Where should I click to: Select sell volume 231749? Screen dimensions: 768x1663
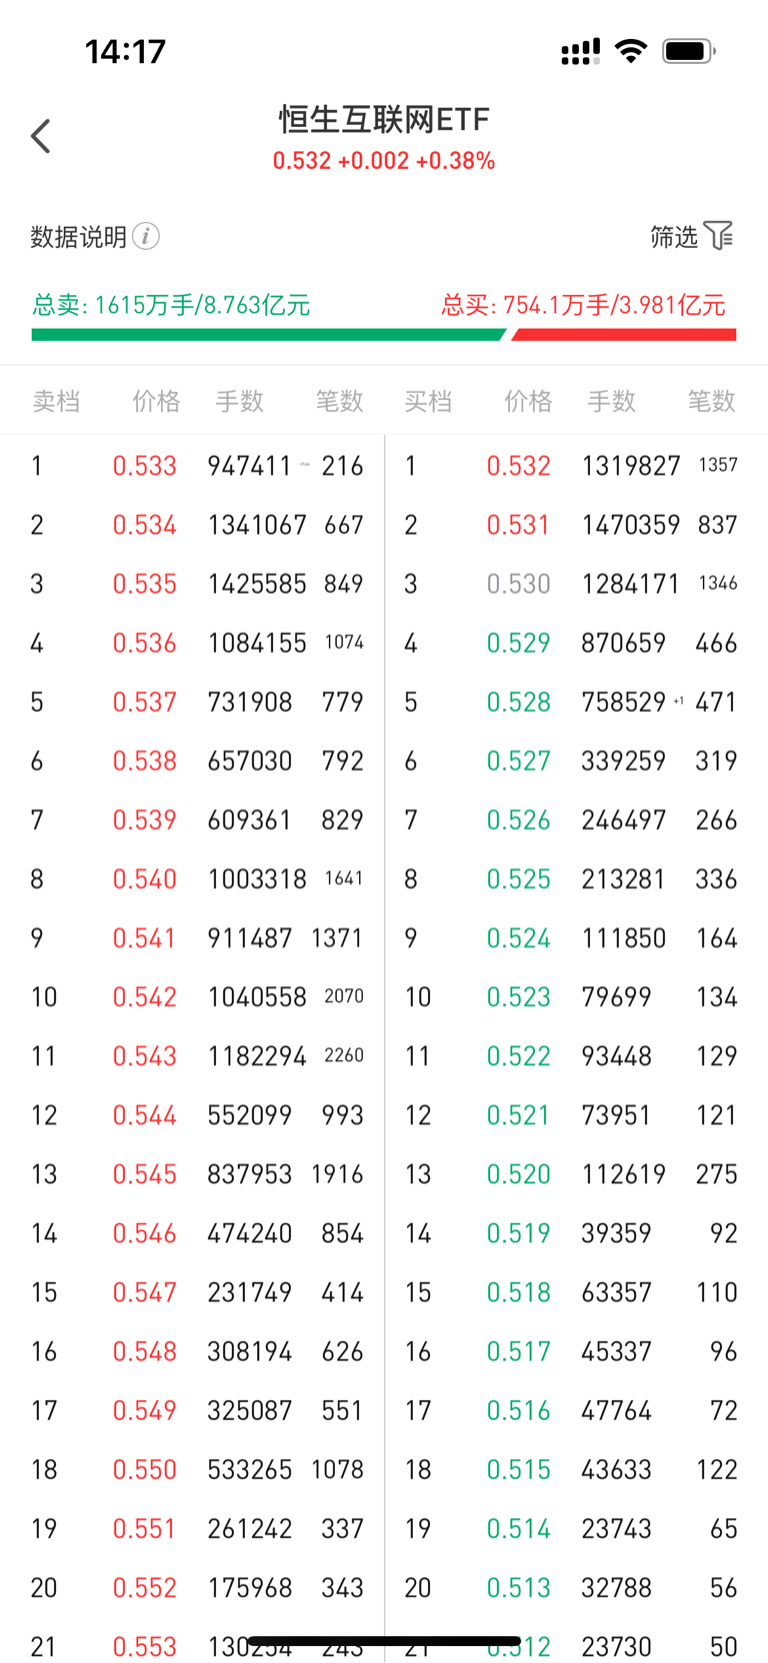click(250, 1292)
